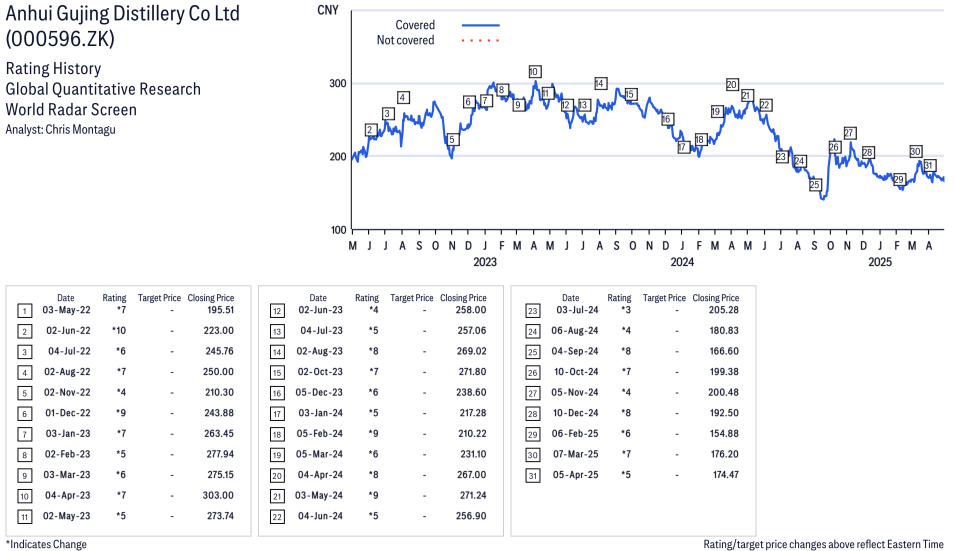Select the date 02-Aug-23
This screenshot has width=955, height=551.
pyautogui.click(x=320, y=351)
